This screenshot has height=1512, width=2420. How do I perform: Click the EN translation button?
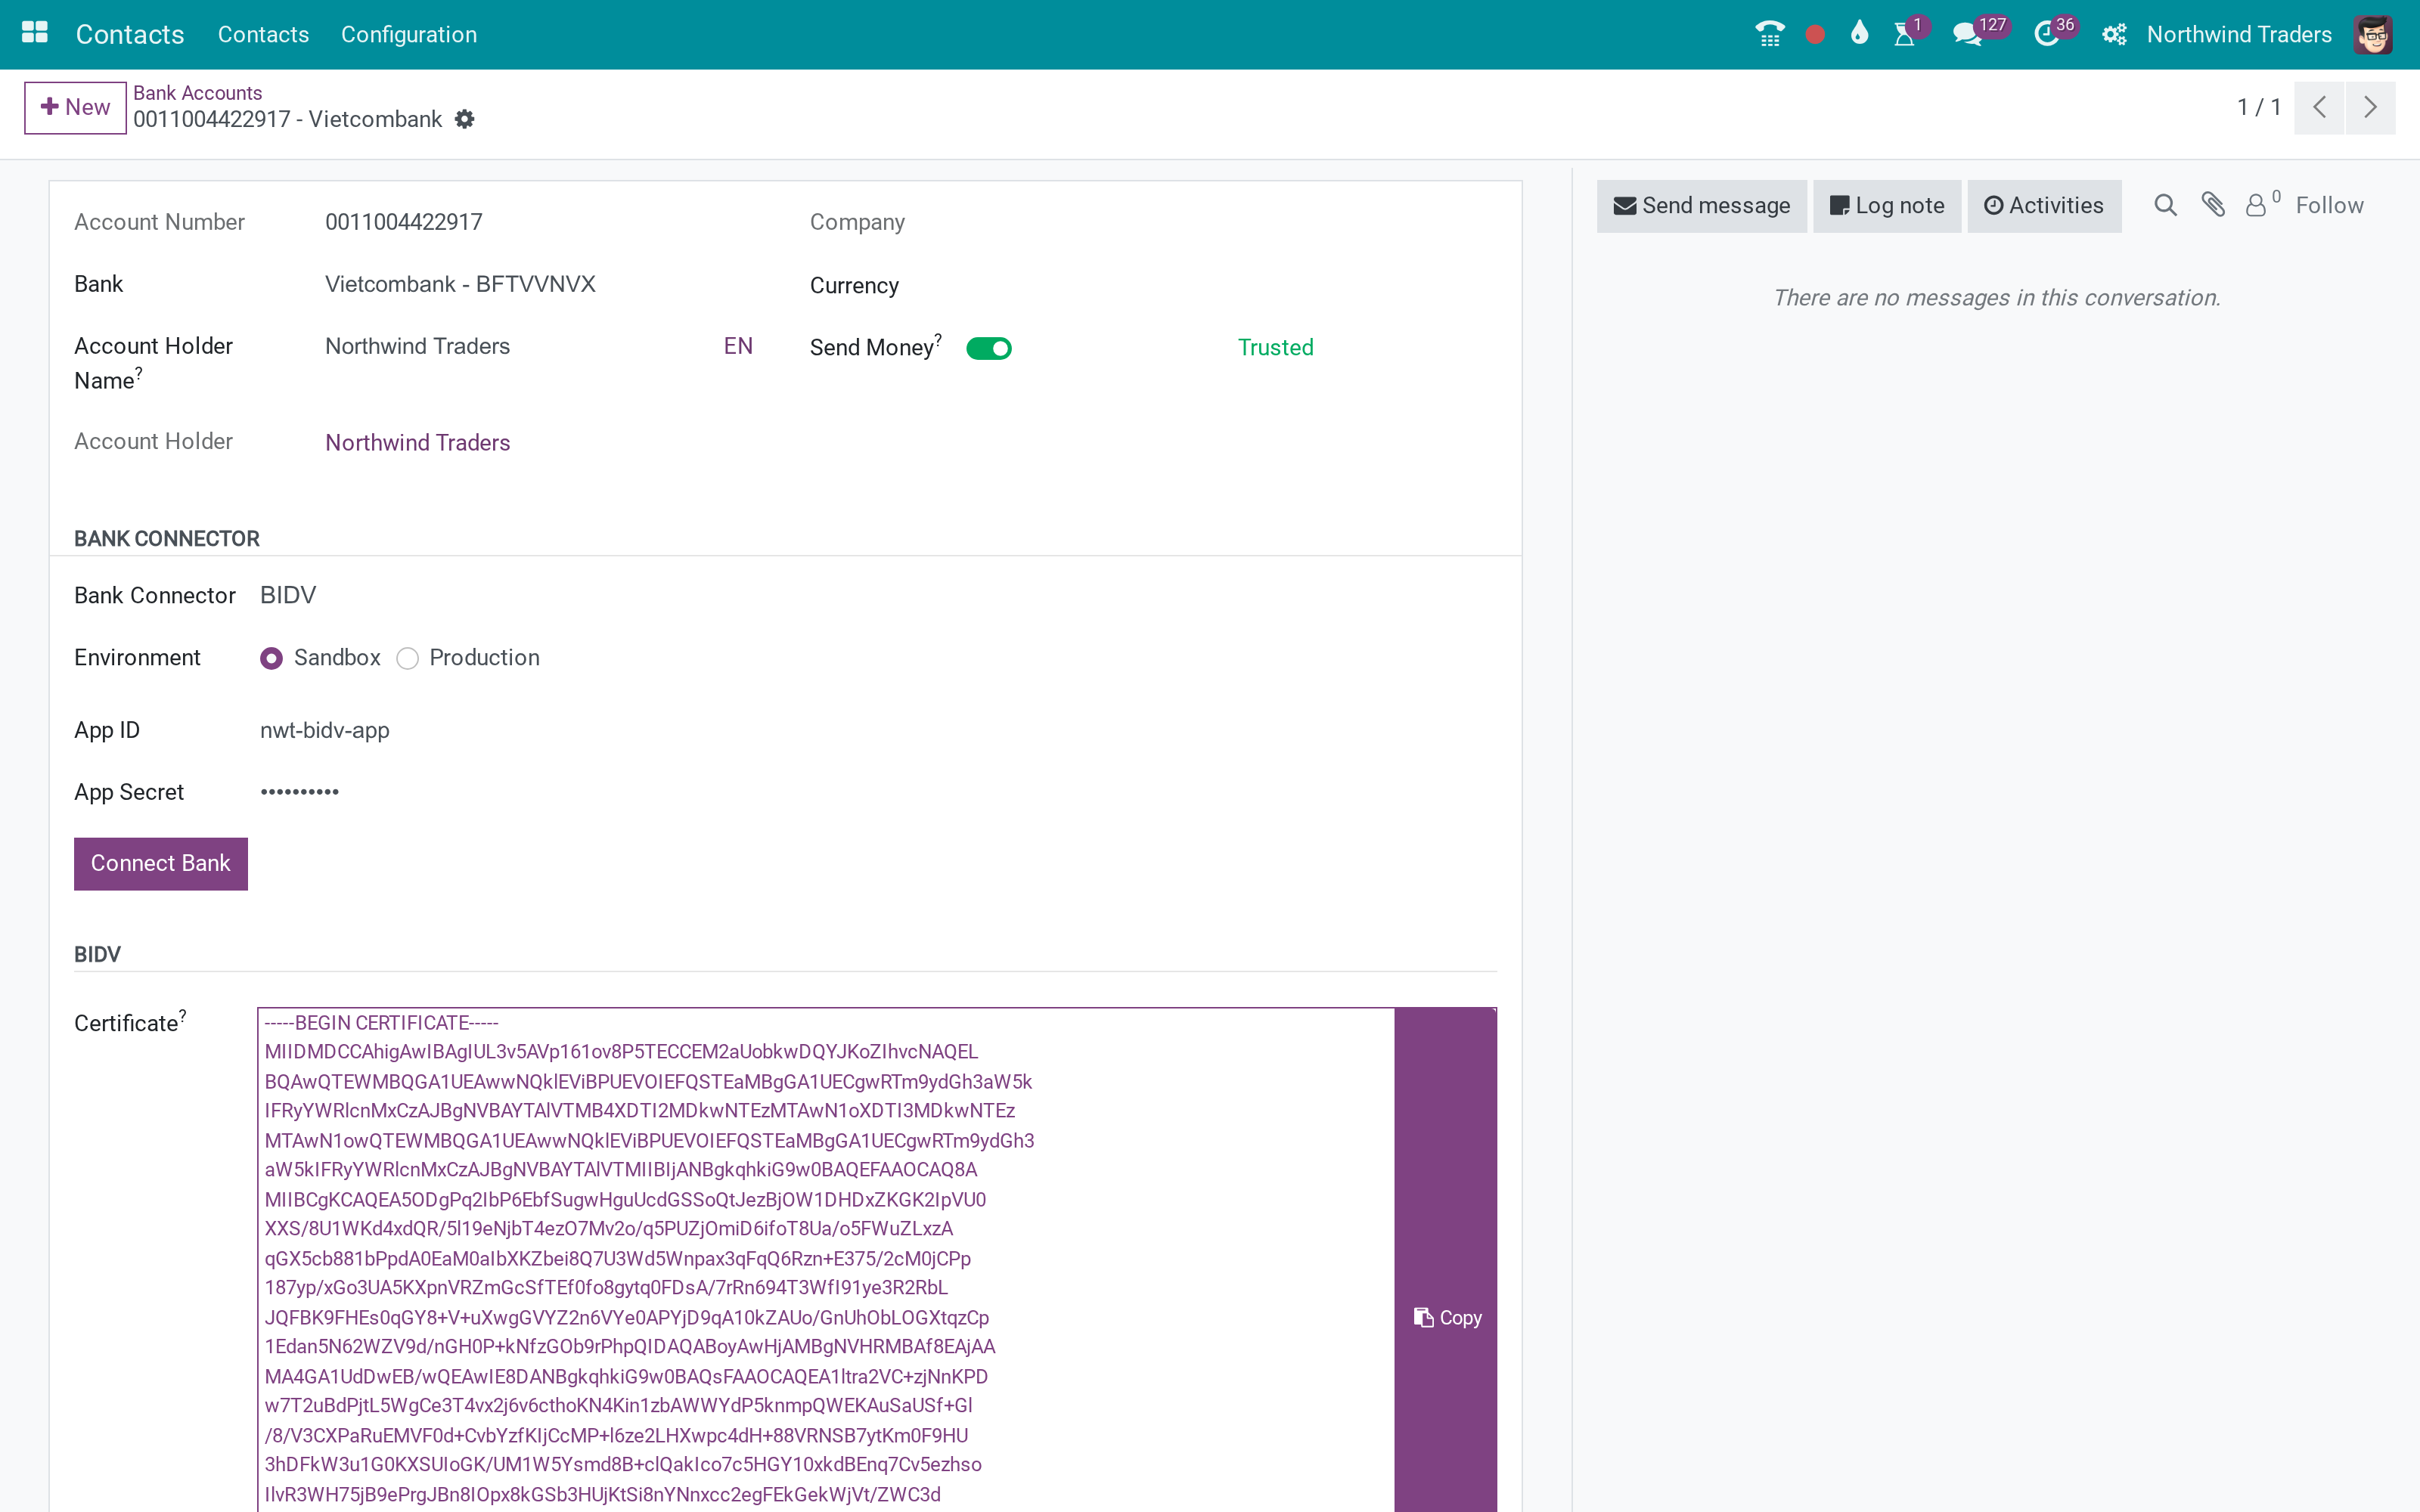coord(738,346)
